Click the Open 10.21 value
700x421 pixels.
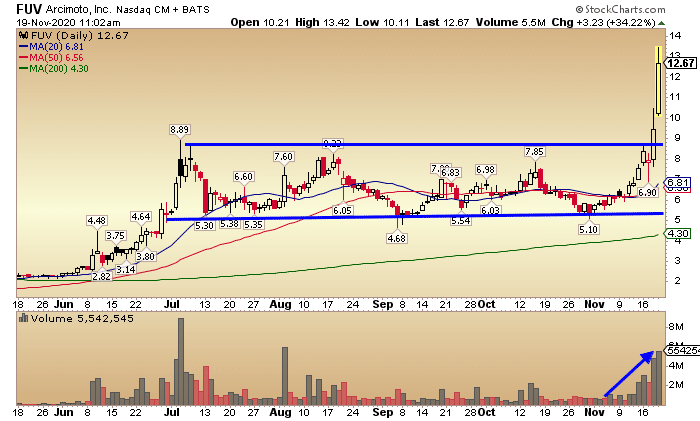pos(260,22)
